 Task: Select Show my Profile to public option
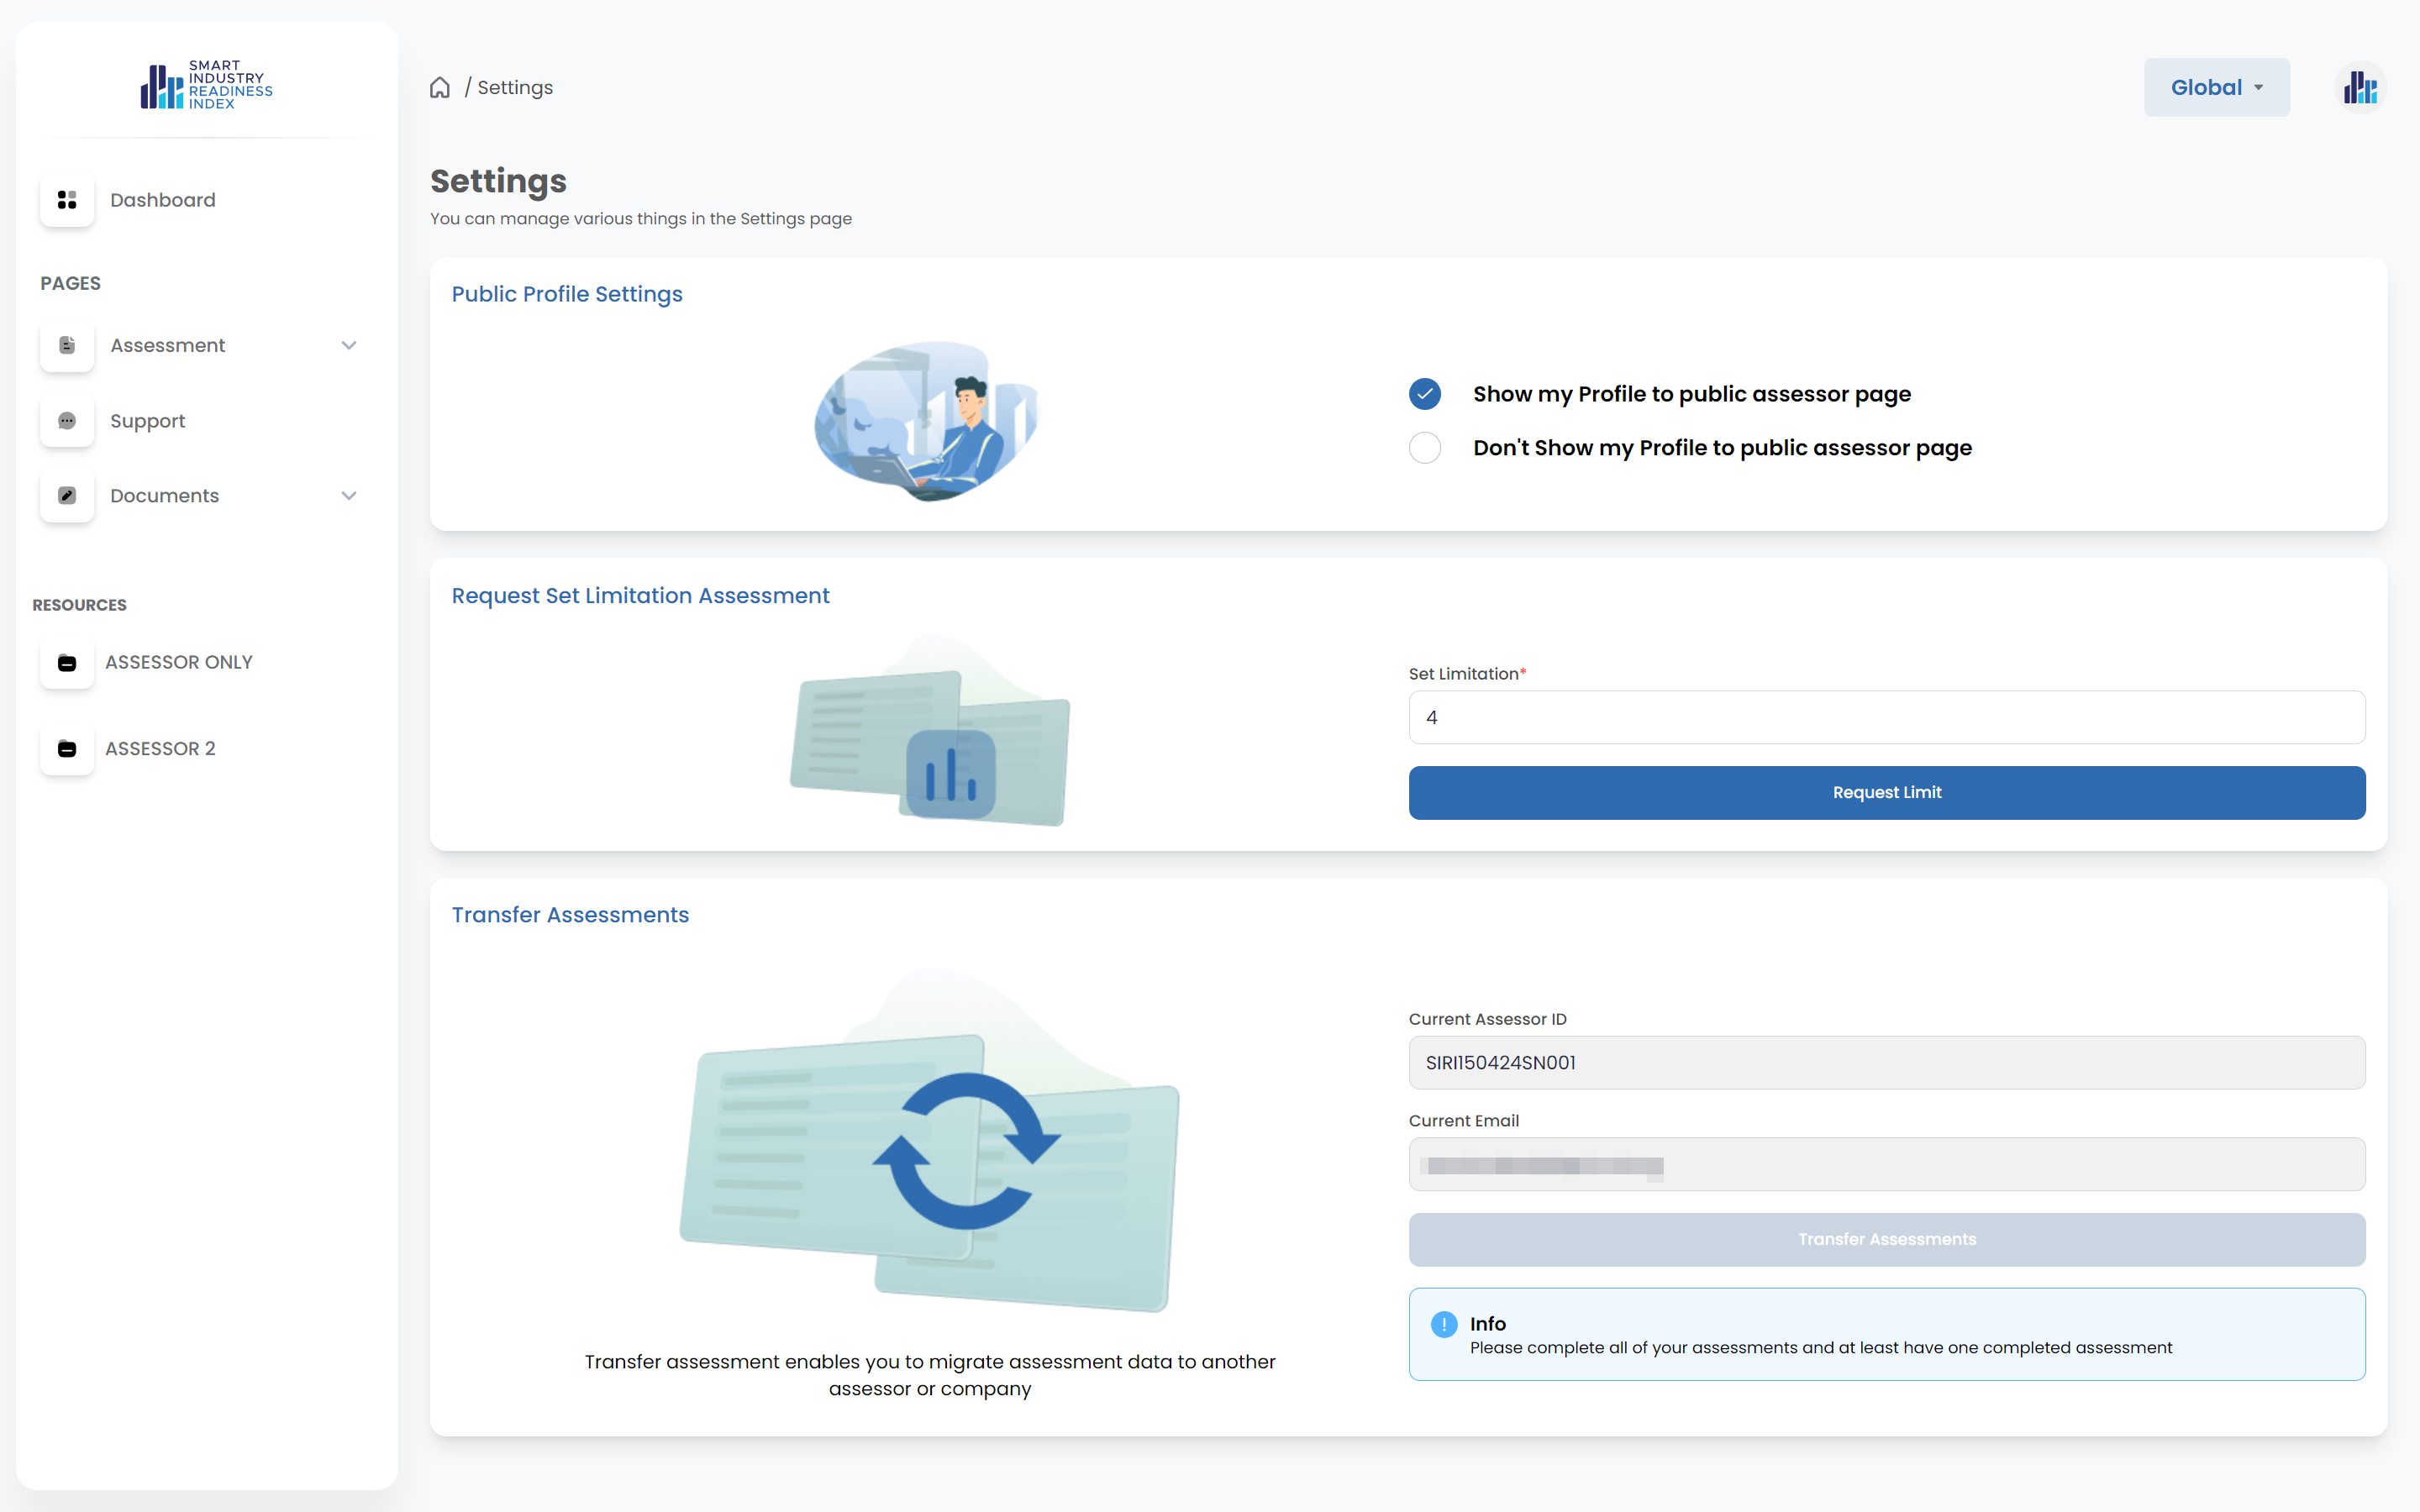(x=1425, y=394)
